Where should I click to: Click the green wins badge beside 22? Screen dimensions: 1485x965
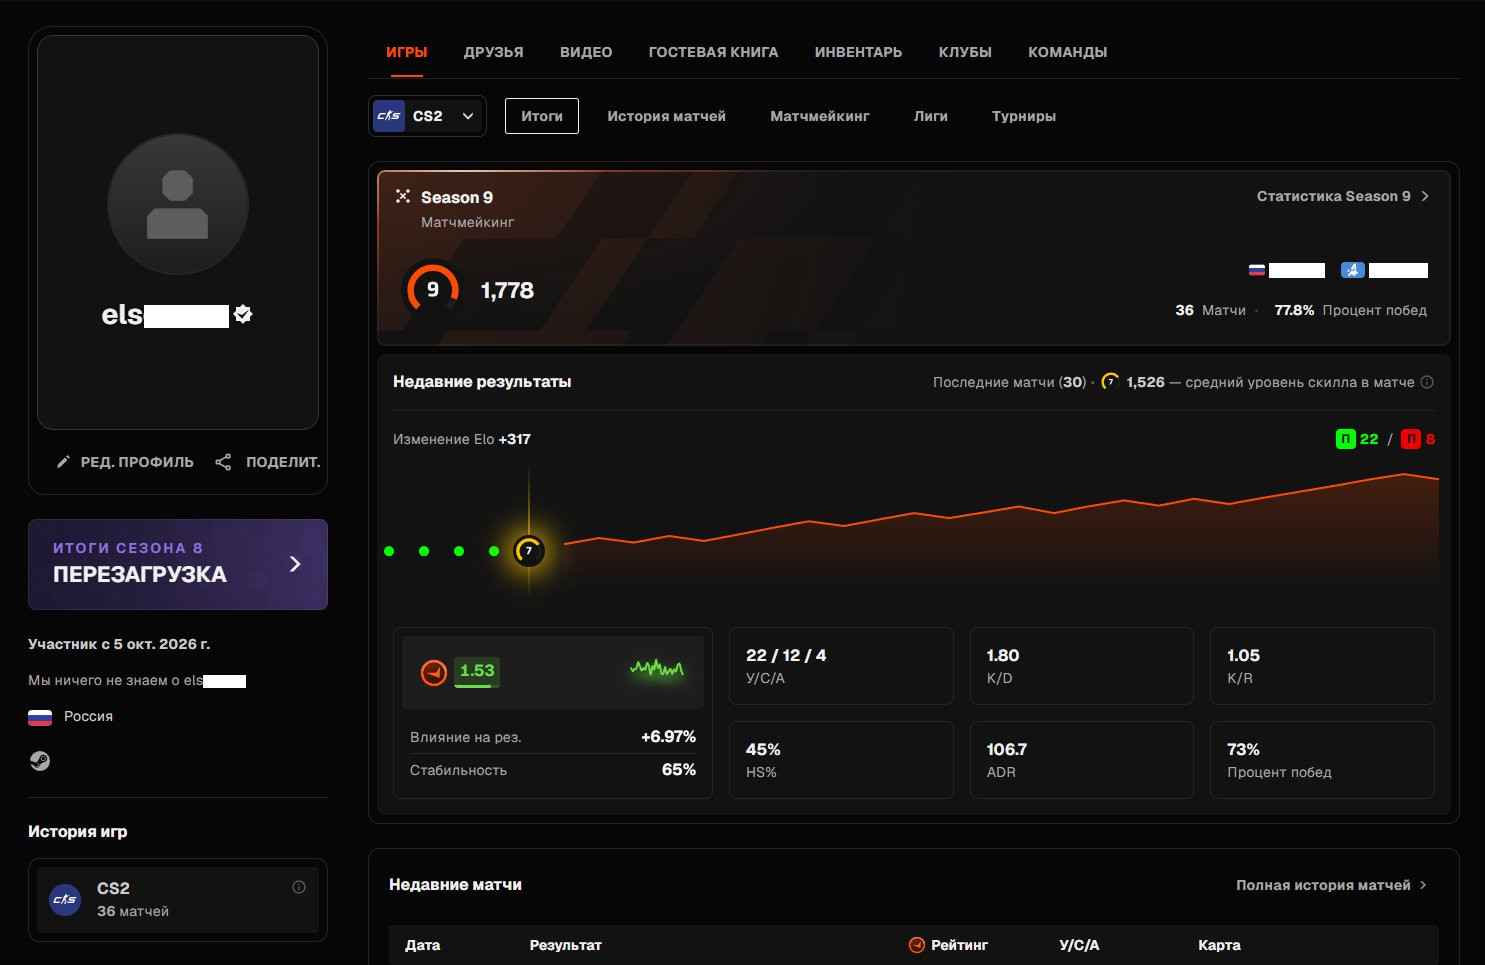1346,439
